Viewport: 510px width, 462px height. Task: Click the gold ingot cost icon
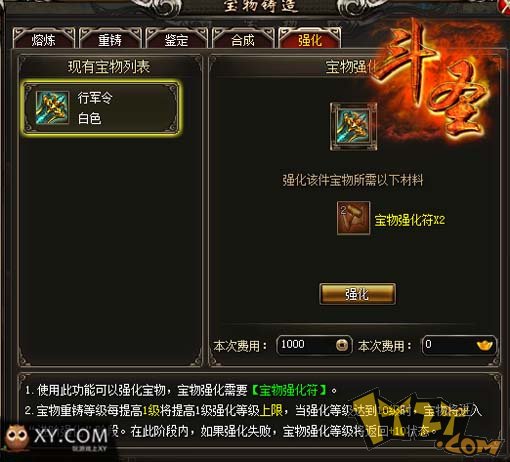(x=484, y=345)
